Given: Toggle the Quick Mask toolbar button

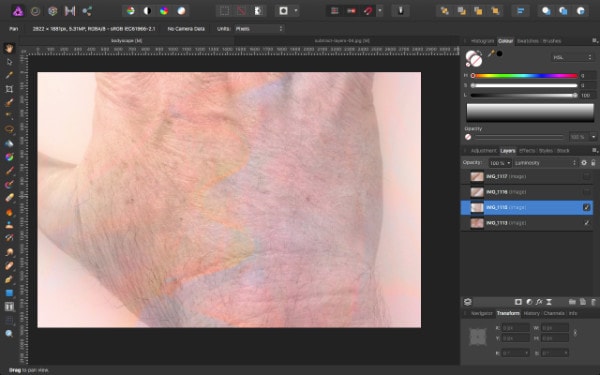Looking at the screenshot, I should click(x=284, y=11).
